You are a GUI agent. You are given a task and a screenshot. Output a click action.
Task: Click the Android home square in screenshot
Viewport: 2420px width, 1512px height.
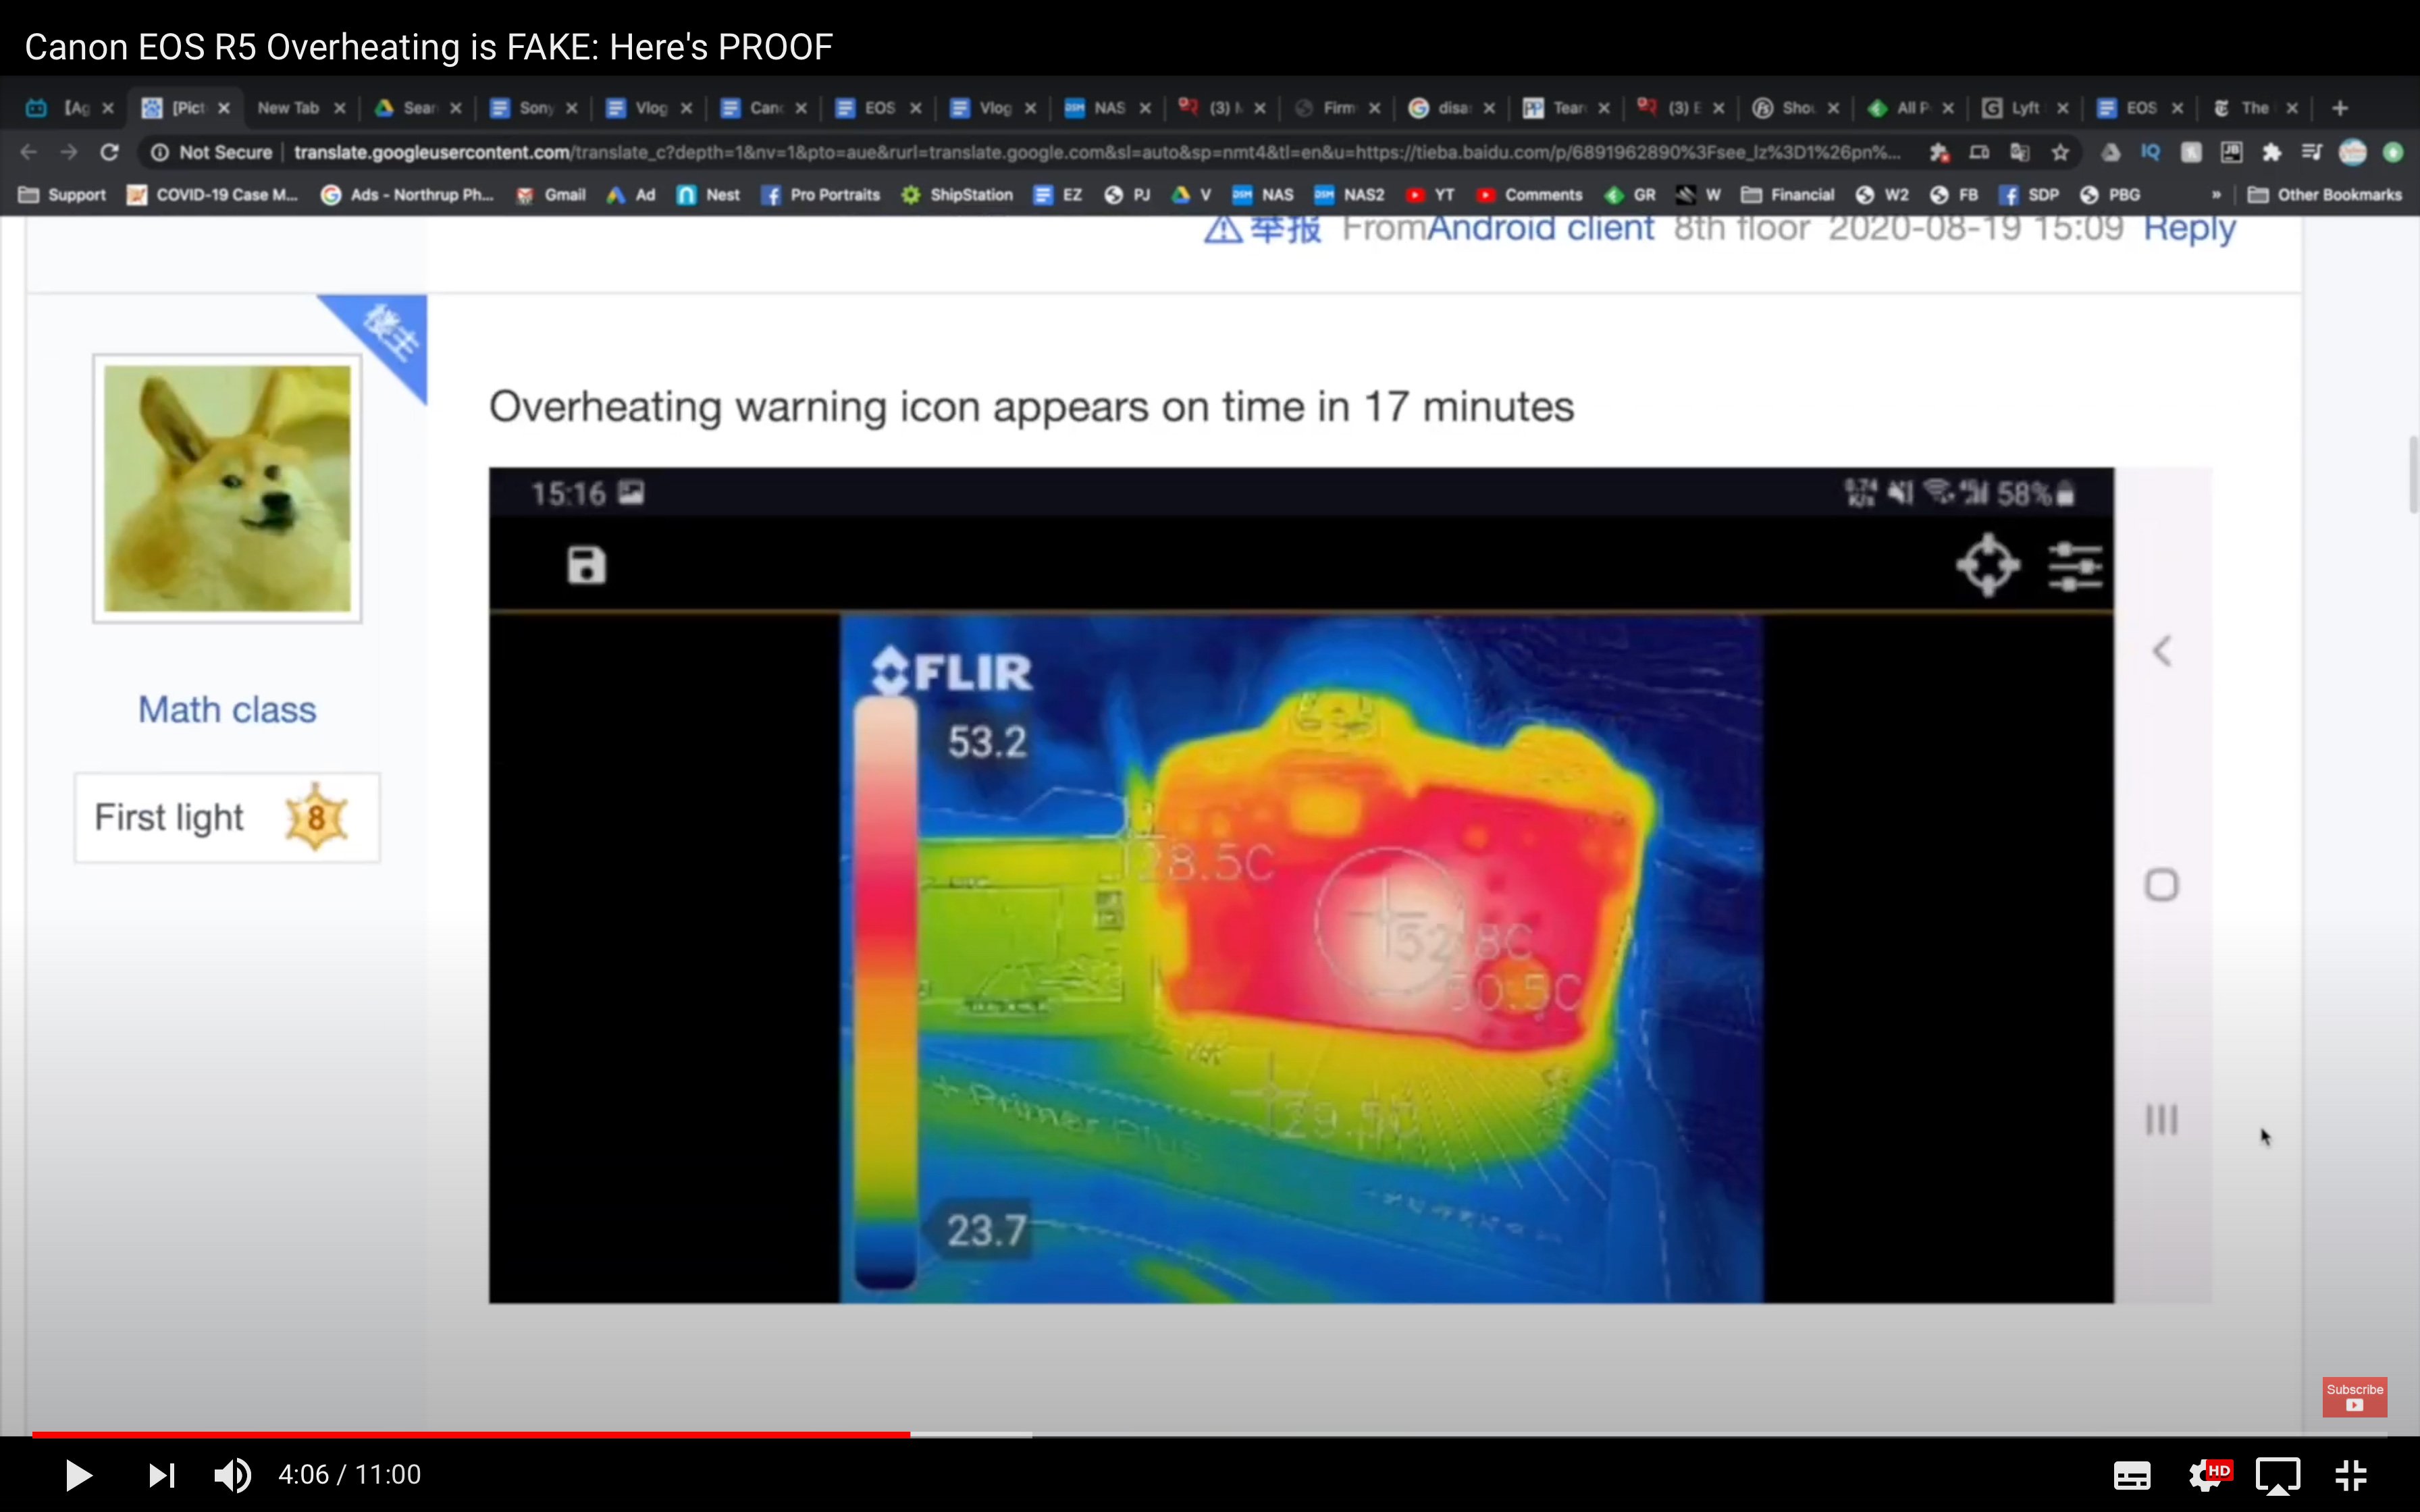(2162, 885)
